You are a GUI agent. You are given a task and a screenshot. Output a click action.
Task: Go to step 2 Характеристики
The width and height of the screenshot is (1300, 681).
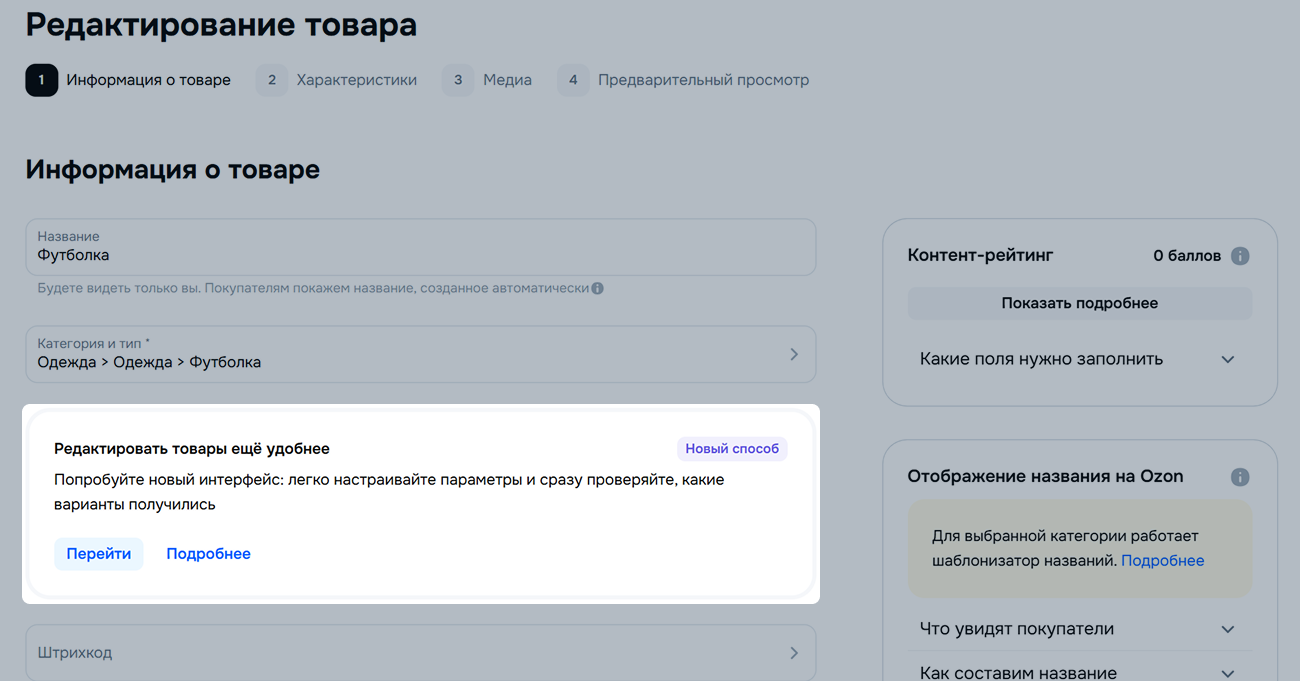[x=337, y=80]
